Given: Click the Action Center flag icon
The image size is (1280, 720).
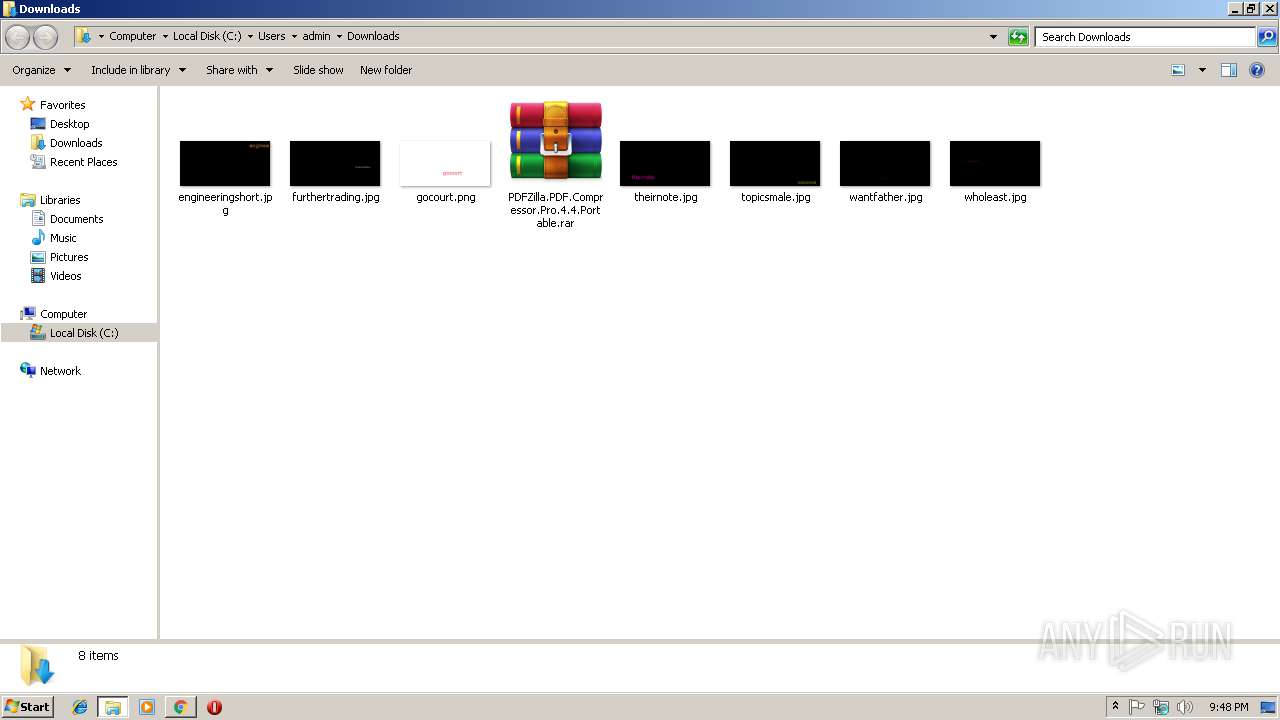Looking at the screenshot, I should (1137, 707).
